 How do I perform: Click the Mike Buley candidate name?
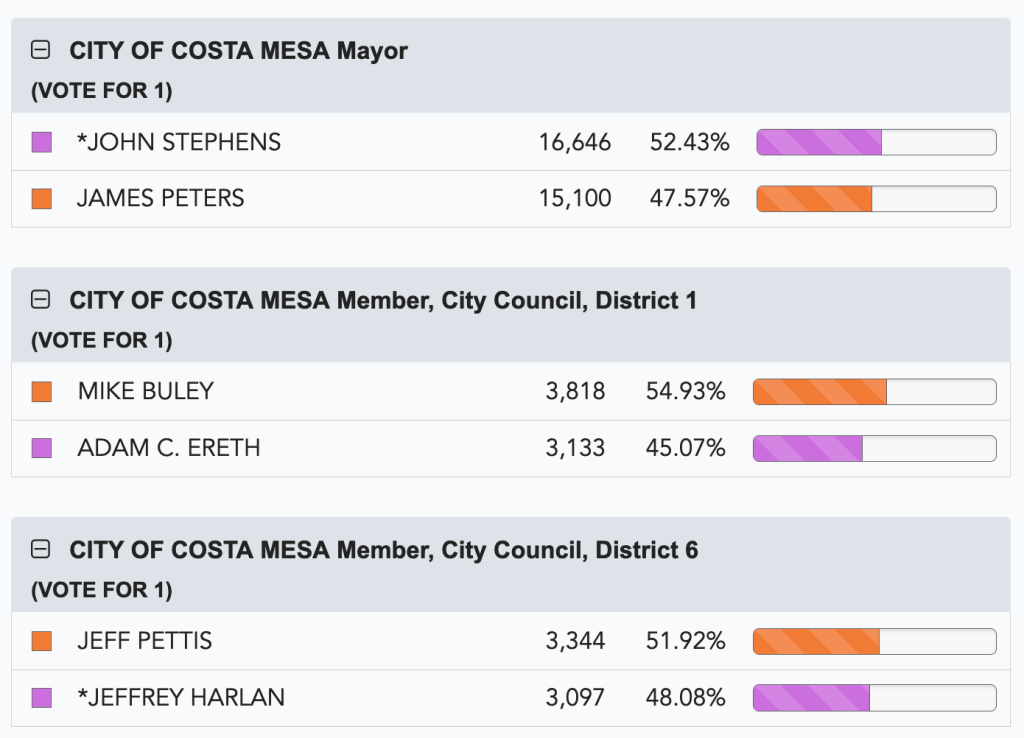[146, 391]
